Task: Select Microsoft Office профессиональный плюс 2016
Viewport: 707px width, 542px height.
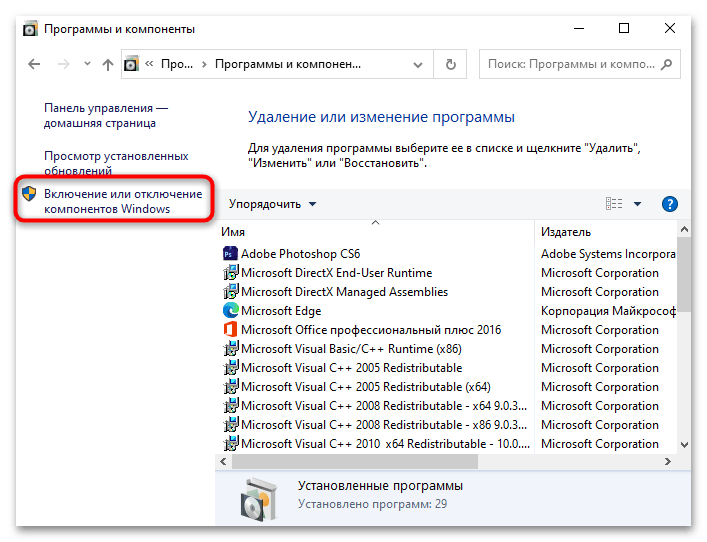Action: tap(371, 330)
